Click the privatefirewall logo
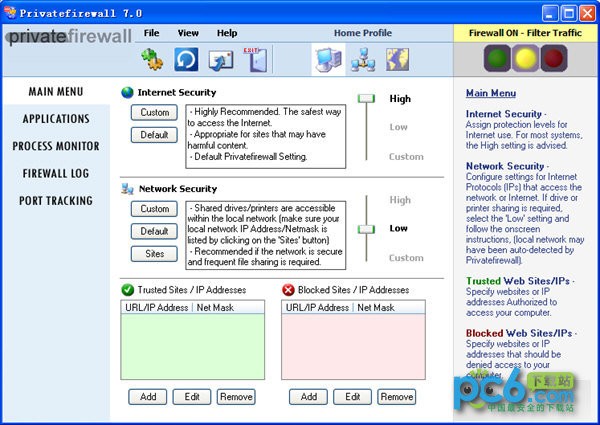This screenshot has height=425, width=600. pos(70,37)
